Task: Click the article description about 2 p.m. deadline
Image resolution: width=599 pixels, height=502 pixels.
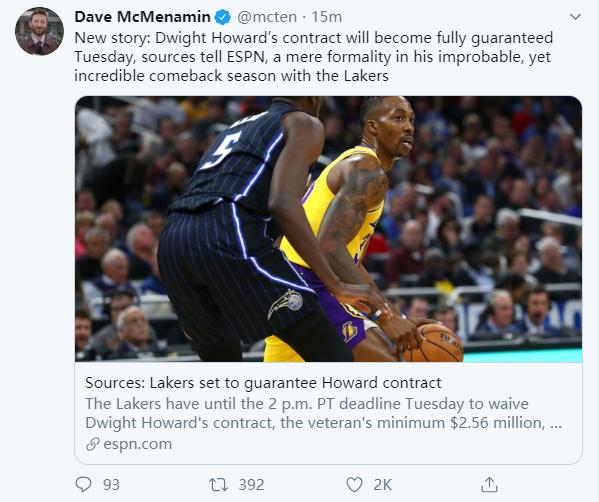Action: 324,413
